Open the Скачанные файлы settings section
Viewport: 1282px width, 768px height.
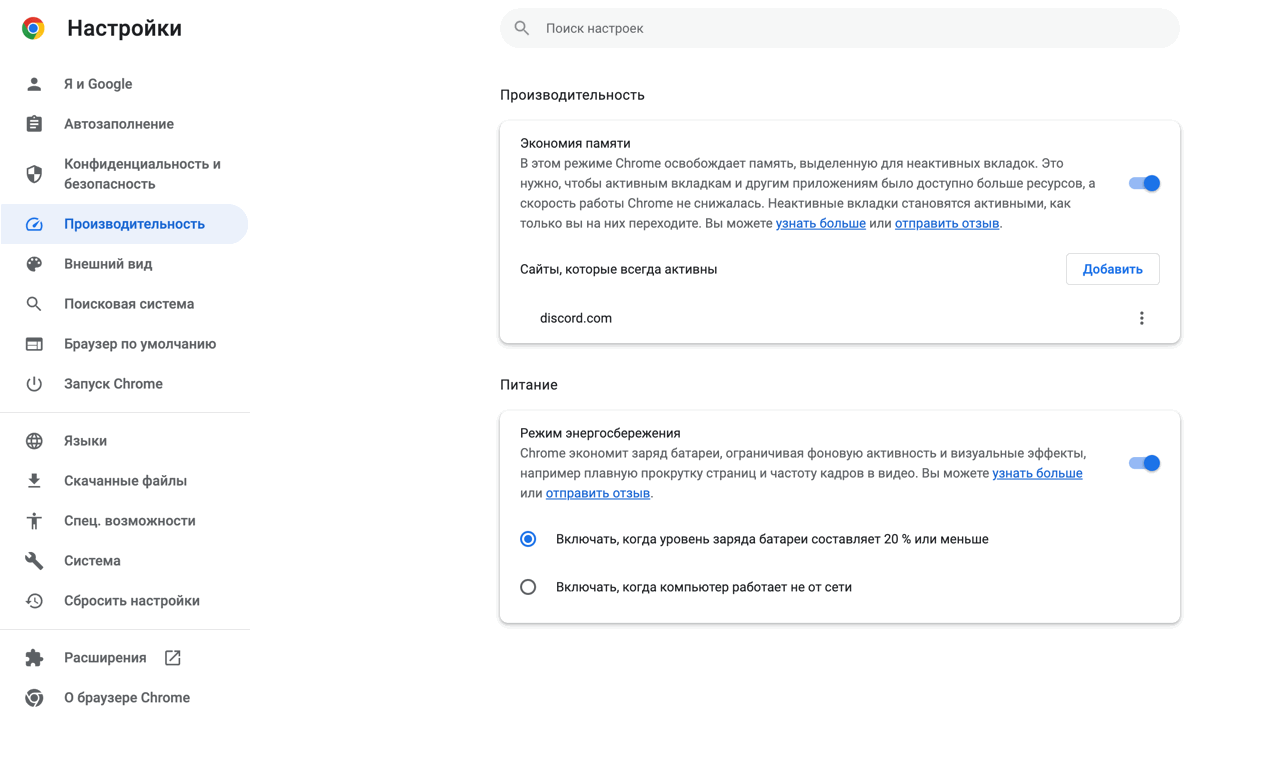click(x=125, y=481)
